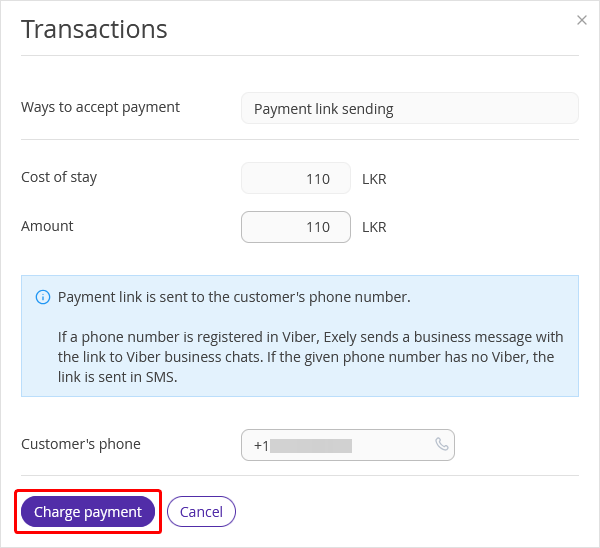The image size is (600, 548).
Task: Click the blue info icon
Action: click(x=43, y=297)
